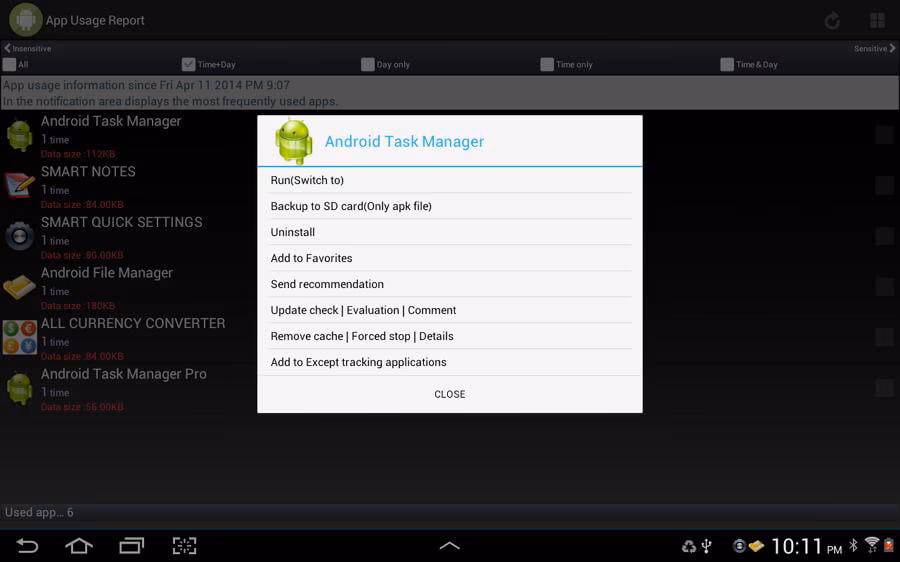Click the Insensitive left chevron
This screenshot has width=900, height=562.
7,48
